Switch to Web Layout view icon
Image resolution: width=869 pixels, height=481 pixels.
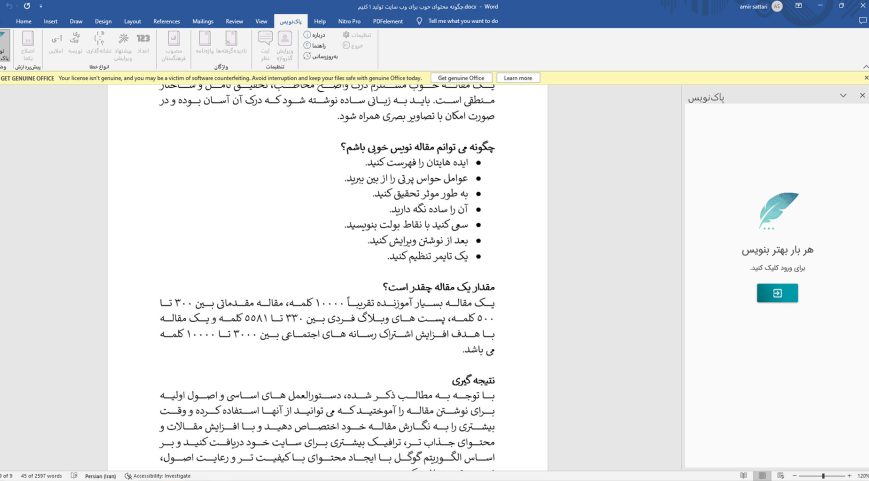pyautogui.click(x=780, y=476)
